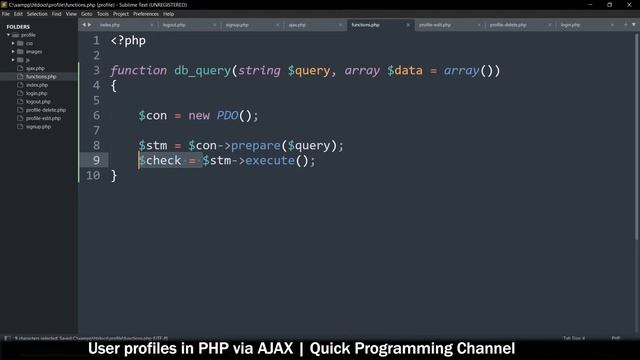Click the vertical editor scrollbar
The width and height of the screenshot is (640, 360).
pos(637,137)
